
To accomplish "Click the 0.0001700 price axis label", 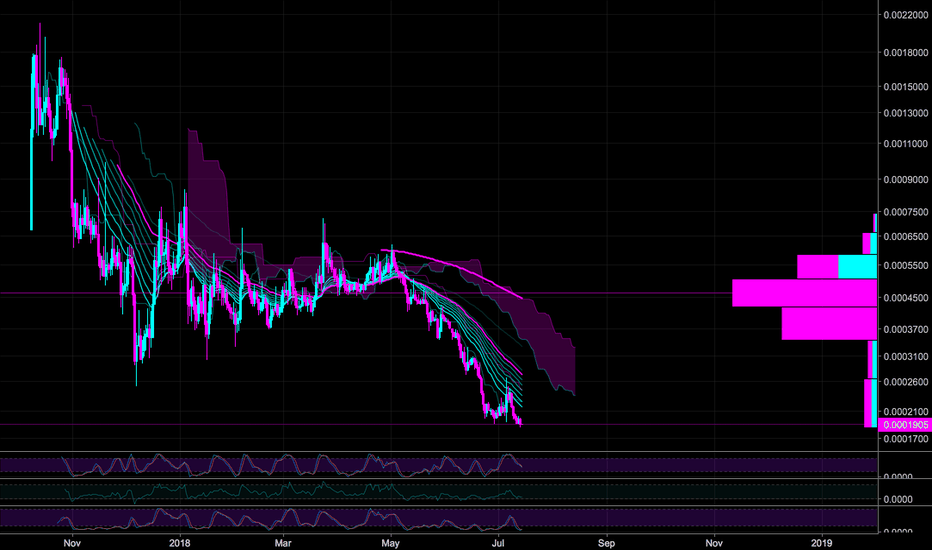I will 906,439.
